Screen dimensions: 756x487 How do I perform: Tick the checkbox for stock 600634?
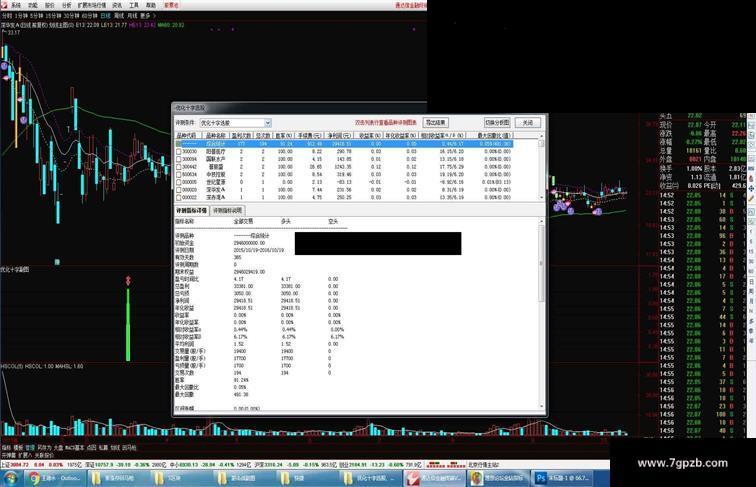point(179,175)
